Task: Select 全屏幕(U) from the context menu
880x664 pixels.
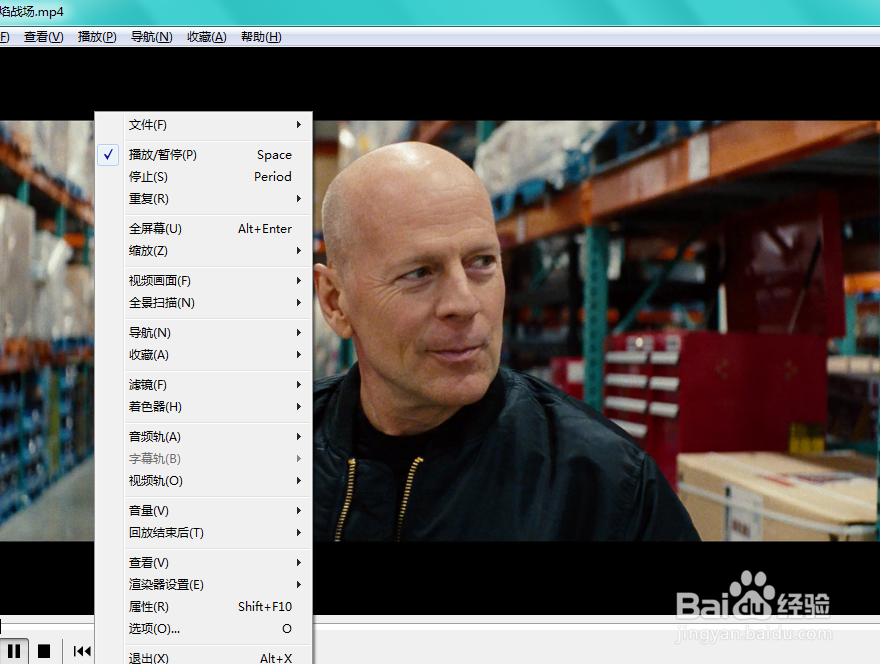Action: click(203, 228)
